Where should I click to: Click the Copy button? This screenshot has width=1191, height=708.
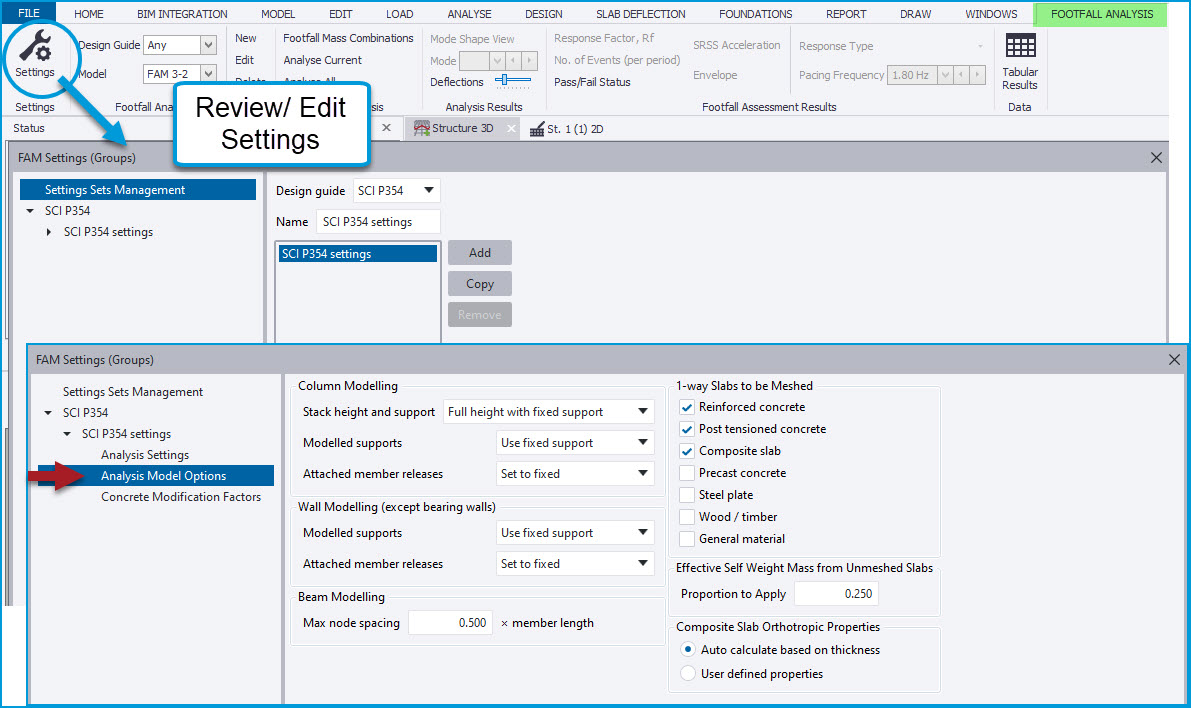coord(480,284)
